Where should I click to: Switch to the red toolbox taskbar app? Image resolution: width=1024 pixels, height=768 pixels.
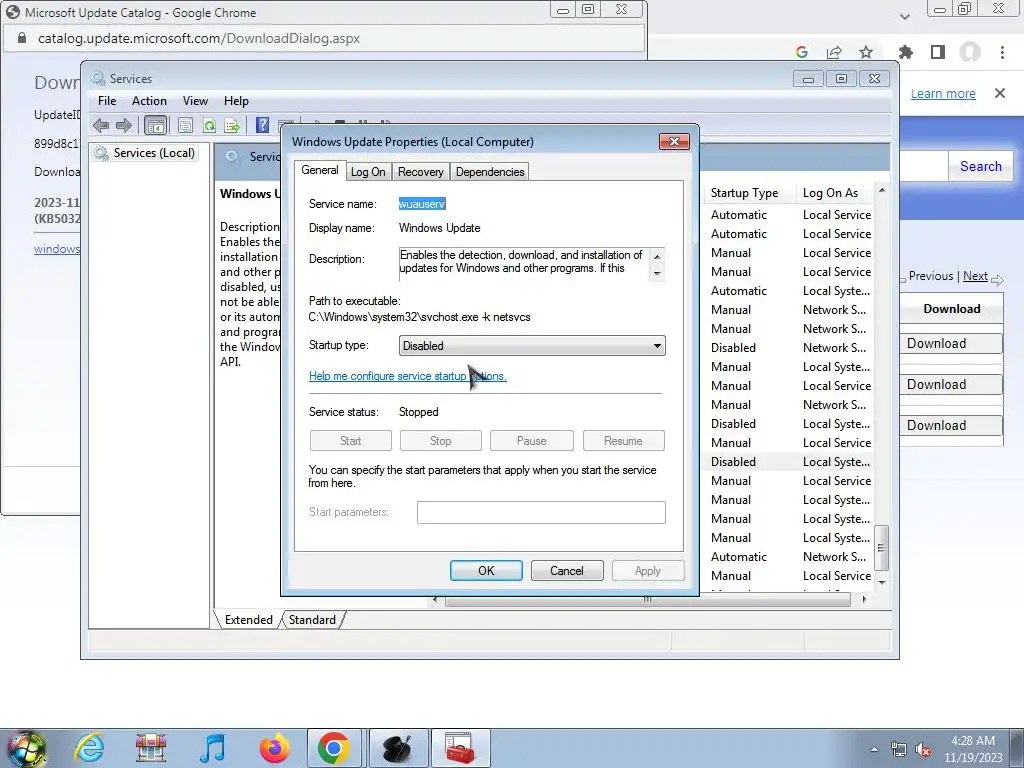(460, 748)
